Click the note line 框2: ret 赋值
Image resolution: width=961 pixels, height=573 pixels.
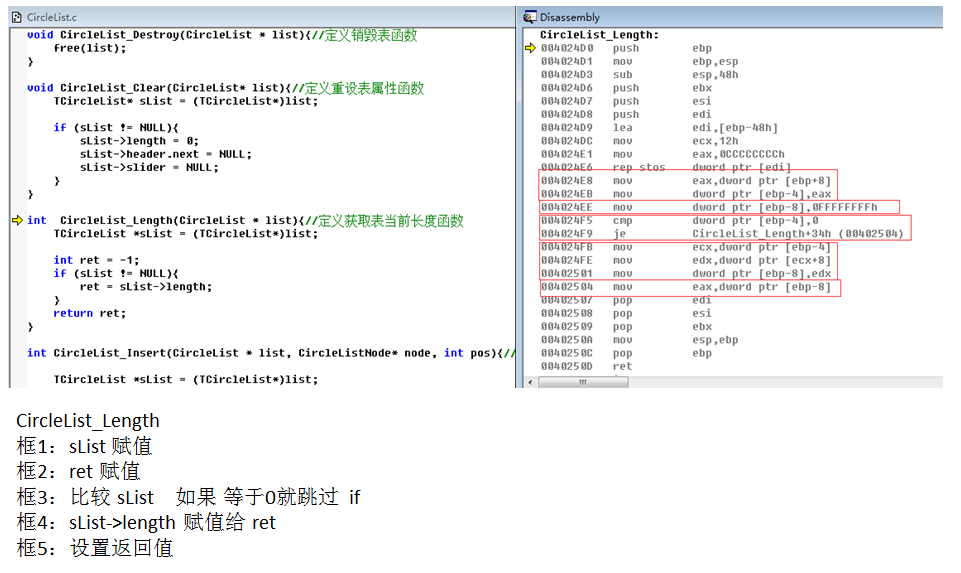(x=78, y=471)
